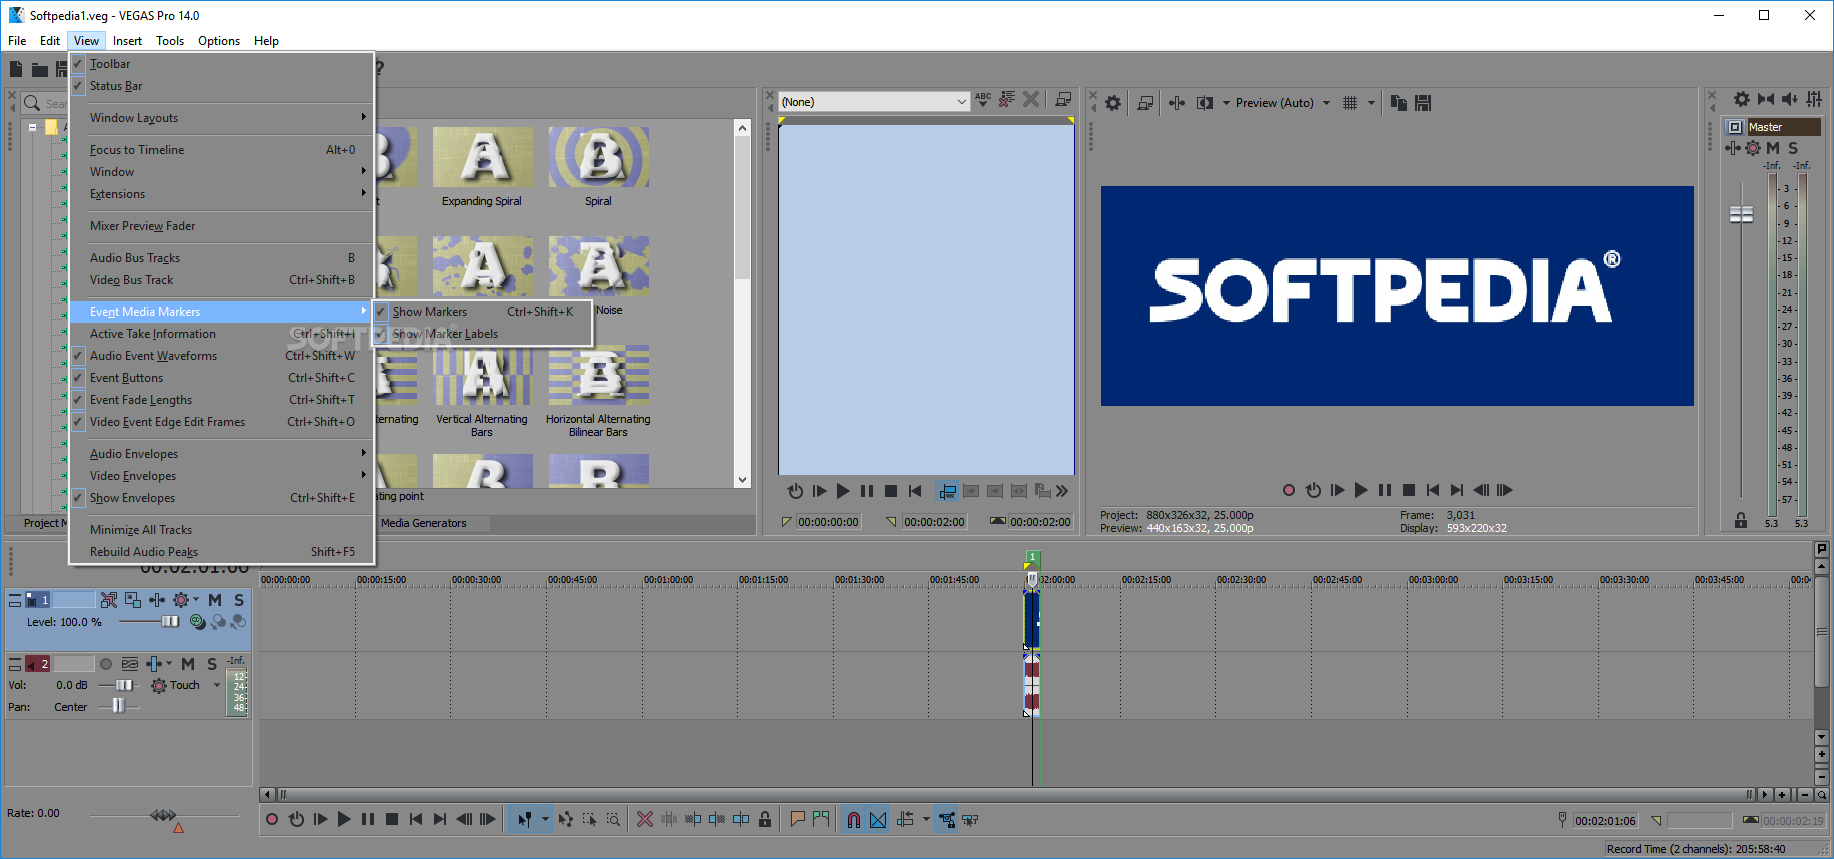Adjust Master bus volume fader

coord(1741,214)
